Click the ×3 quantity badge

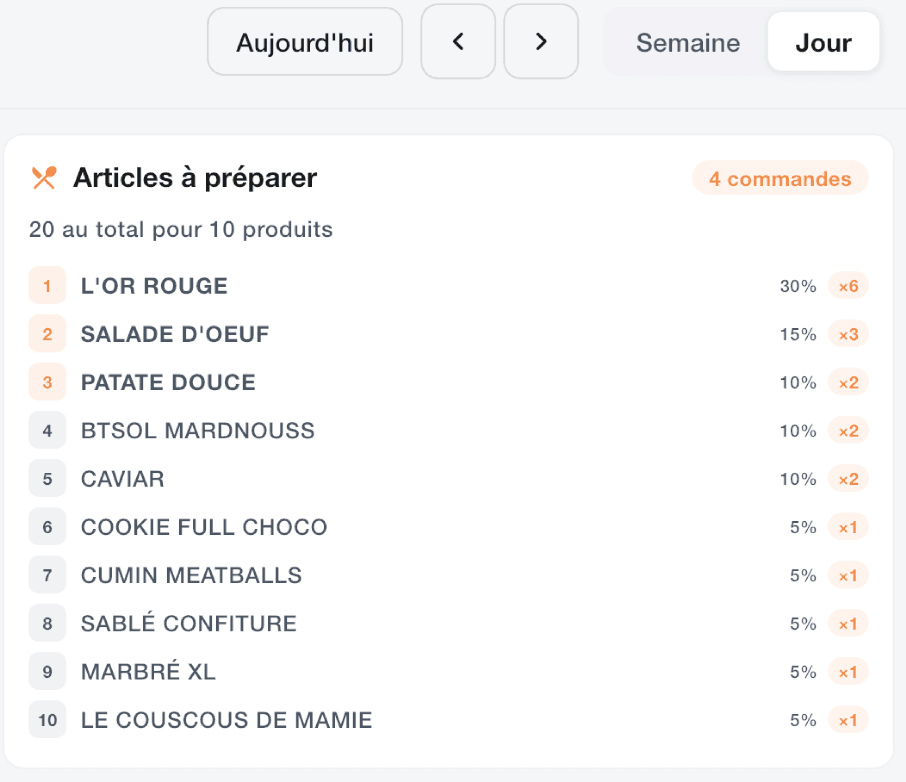pos(848,334)
